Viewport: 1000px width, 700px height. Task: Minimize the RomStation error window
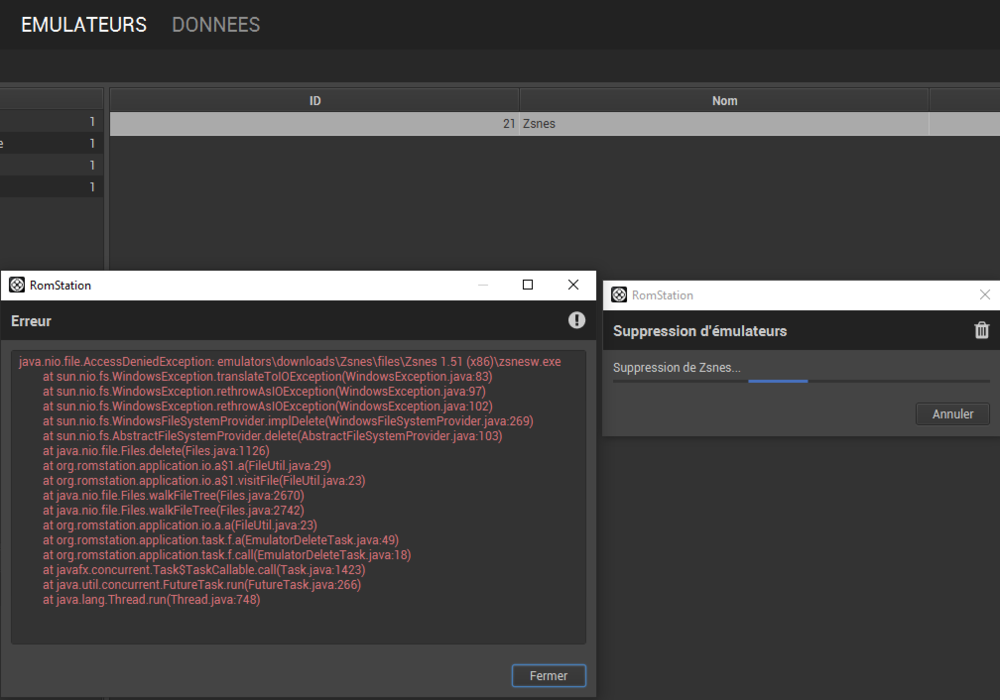[x=483, y=284]
